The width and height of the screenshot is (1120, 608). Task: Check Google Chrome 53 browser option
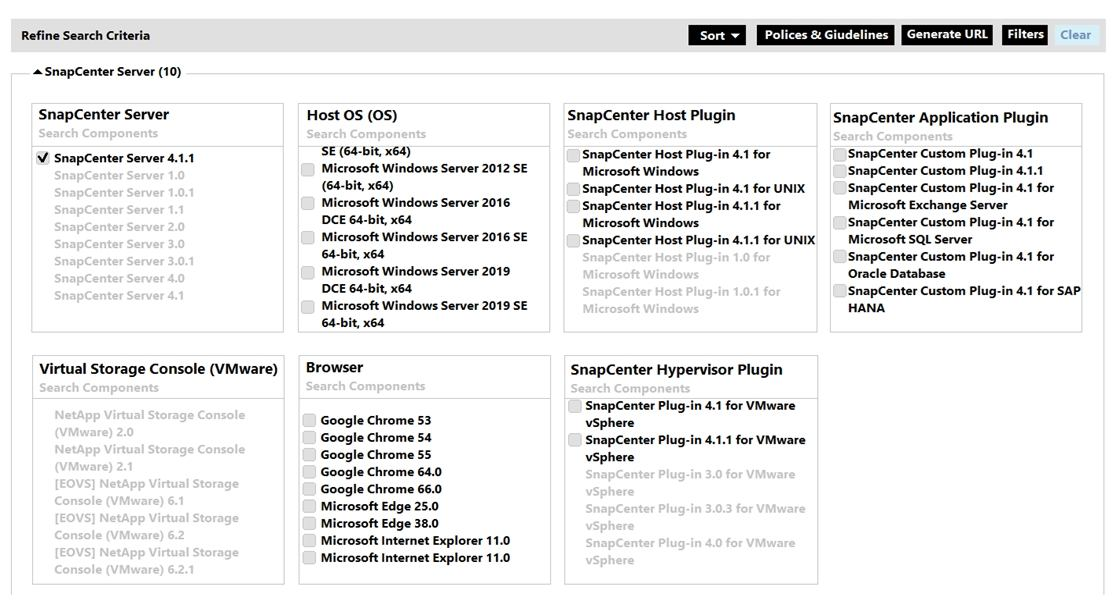[x=310, y=421]
